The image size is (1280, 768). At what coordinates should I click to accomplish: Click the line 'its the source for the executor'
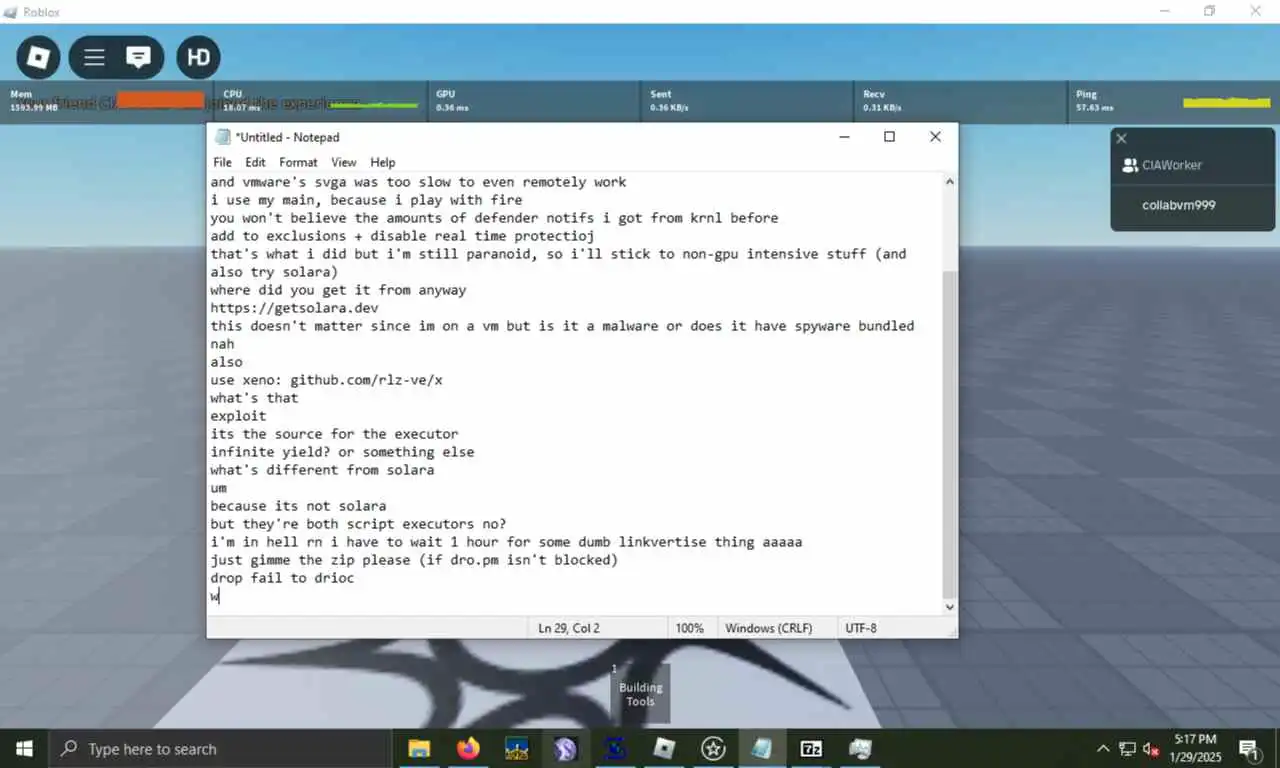pyautogui.click(x=334, y=434)
